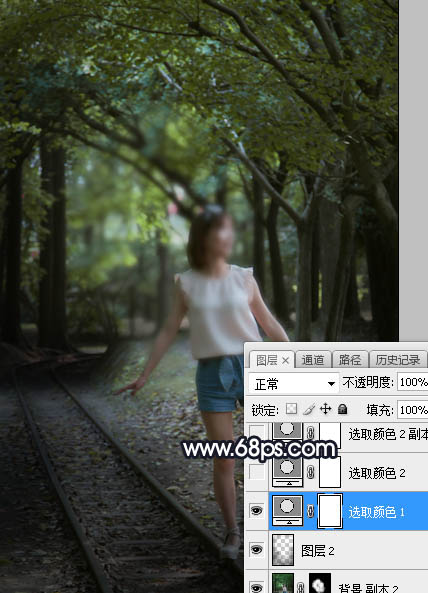
Task: Click the mask link icon of 选取颜色 2
Action: pyautogui.click(x=310, y=472)
